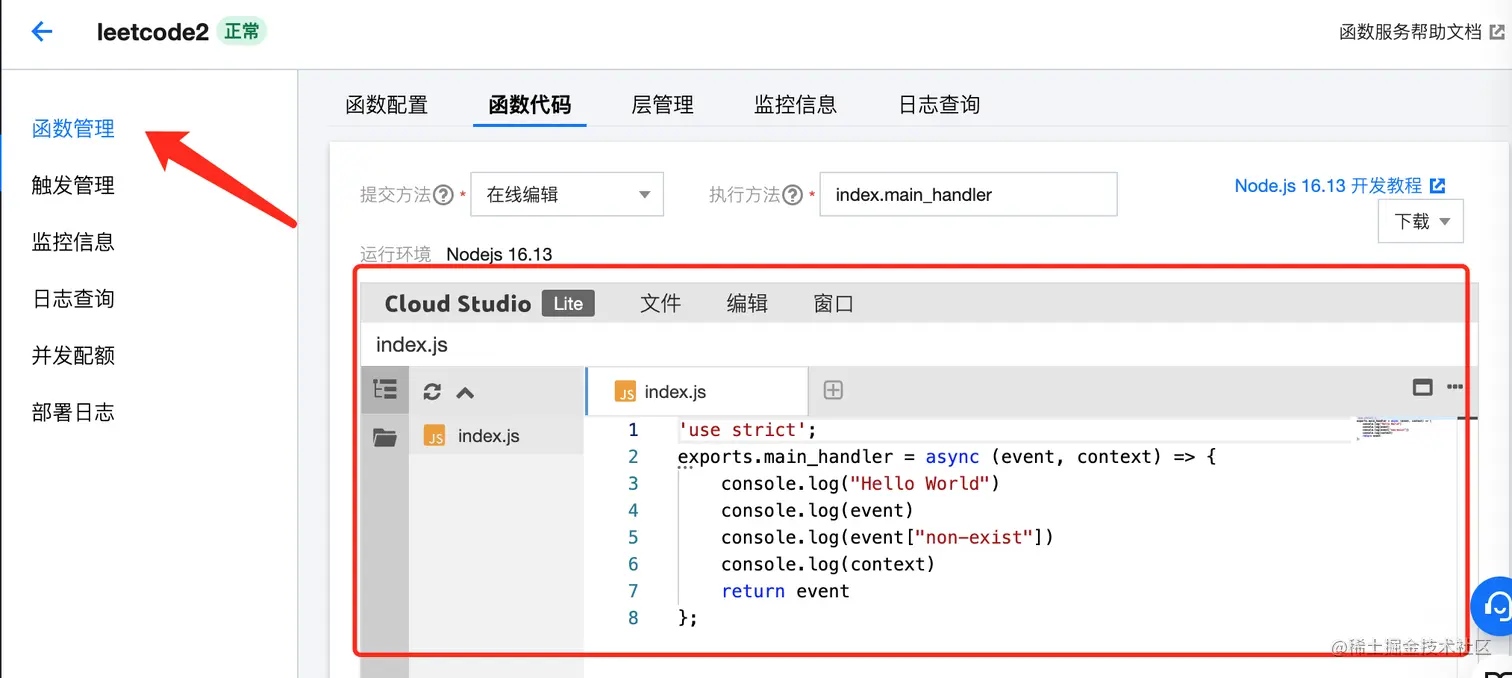Open the 层管理 tab
This screenshot has height=678, width=1512.
(x=663, y=105)
